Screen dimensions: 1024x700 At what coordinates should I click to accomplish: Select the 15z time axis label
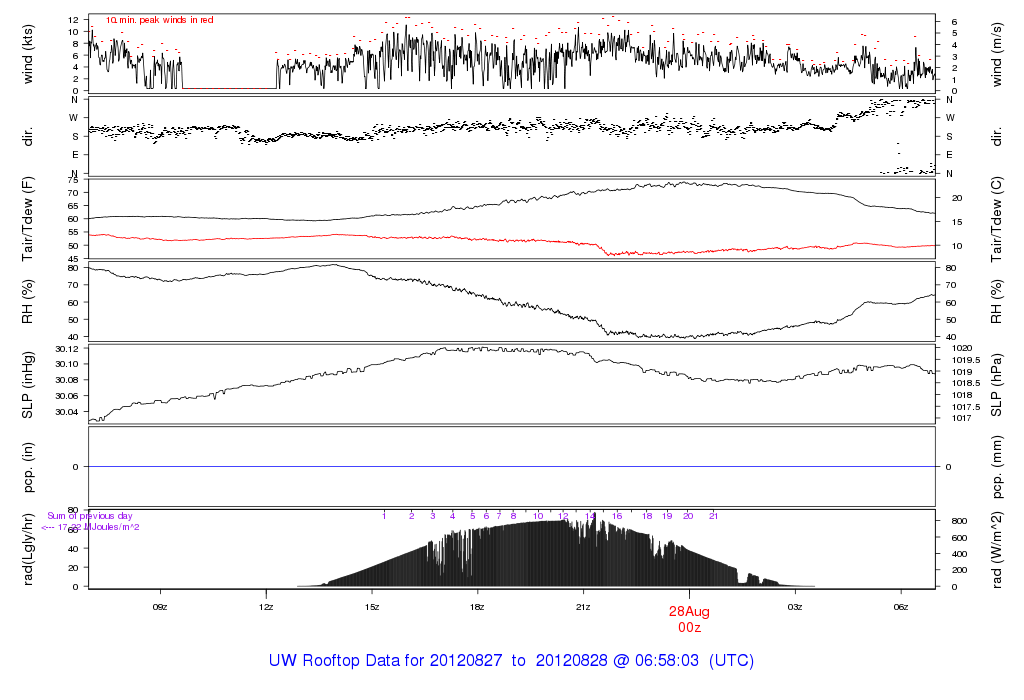pos(372,607)
